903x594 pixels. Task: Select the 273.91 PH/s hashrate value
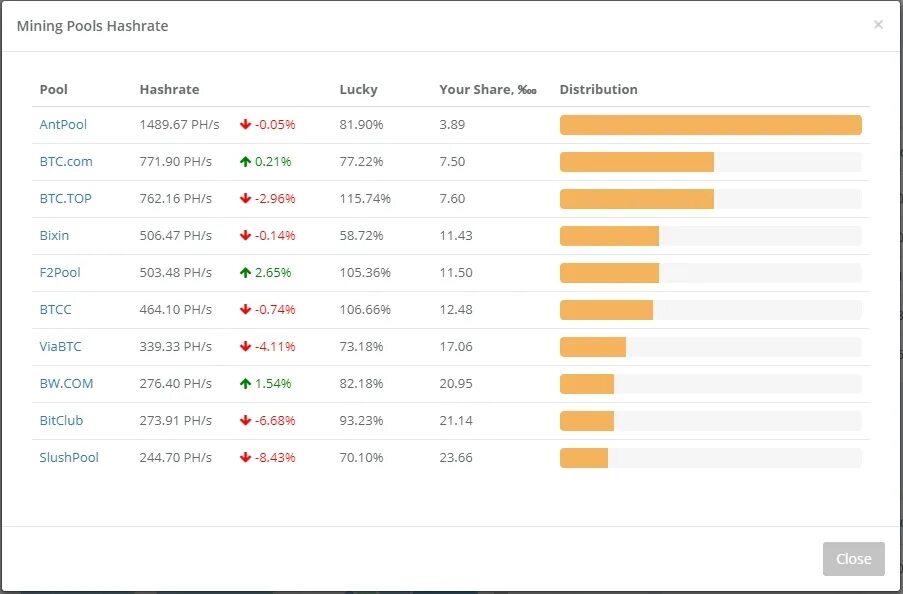pos(176,420)
